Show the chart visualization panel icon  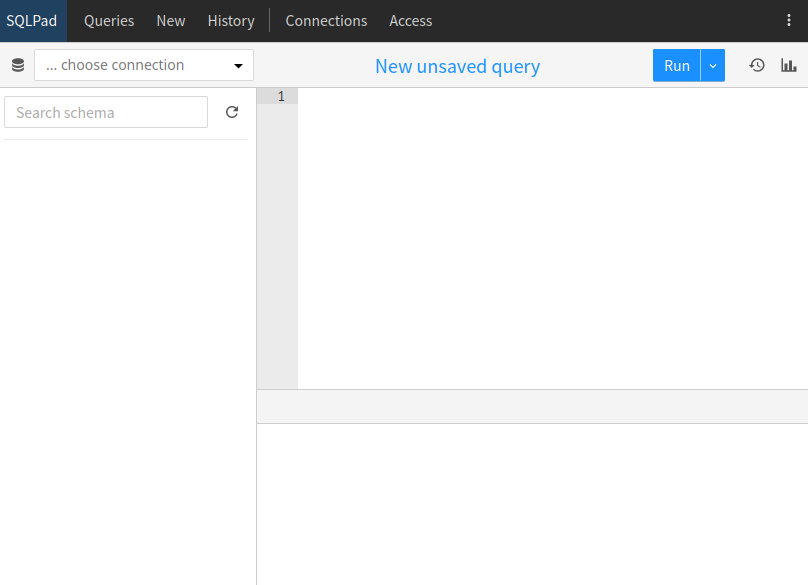click(x=789, y=66)
